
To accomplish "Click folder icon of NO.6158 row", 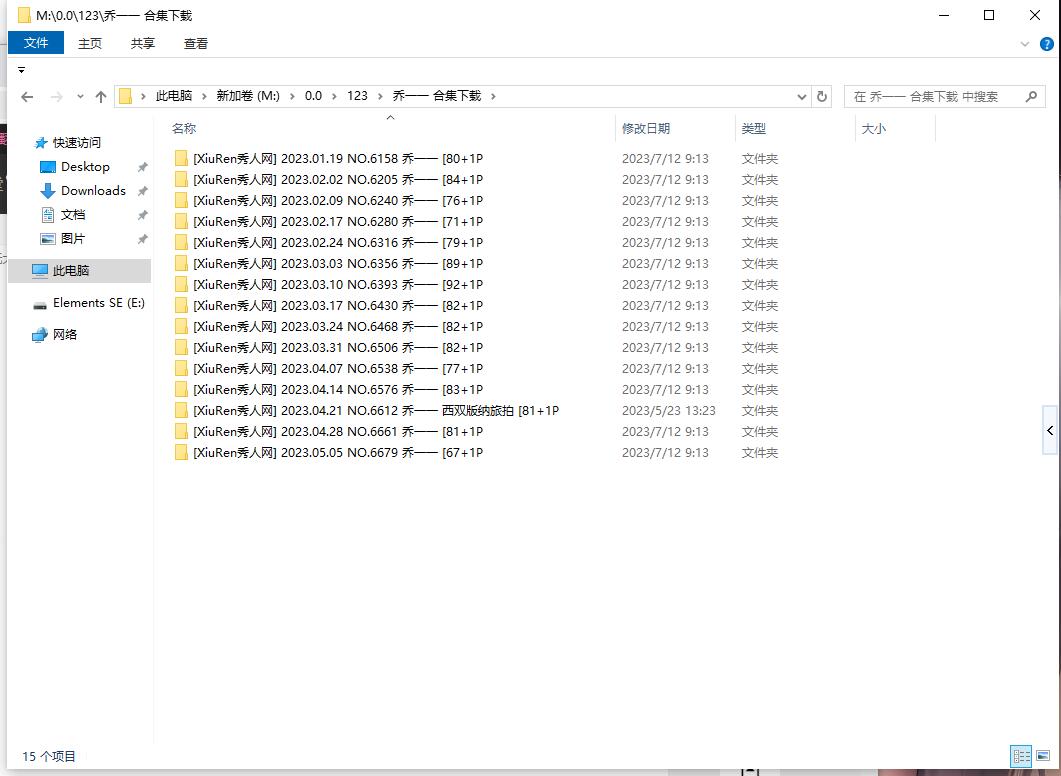I will tap(181, 158).
